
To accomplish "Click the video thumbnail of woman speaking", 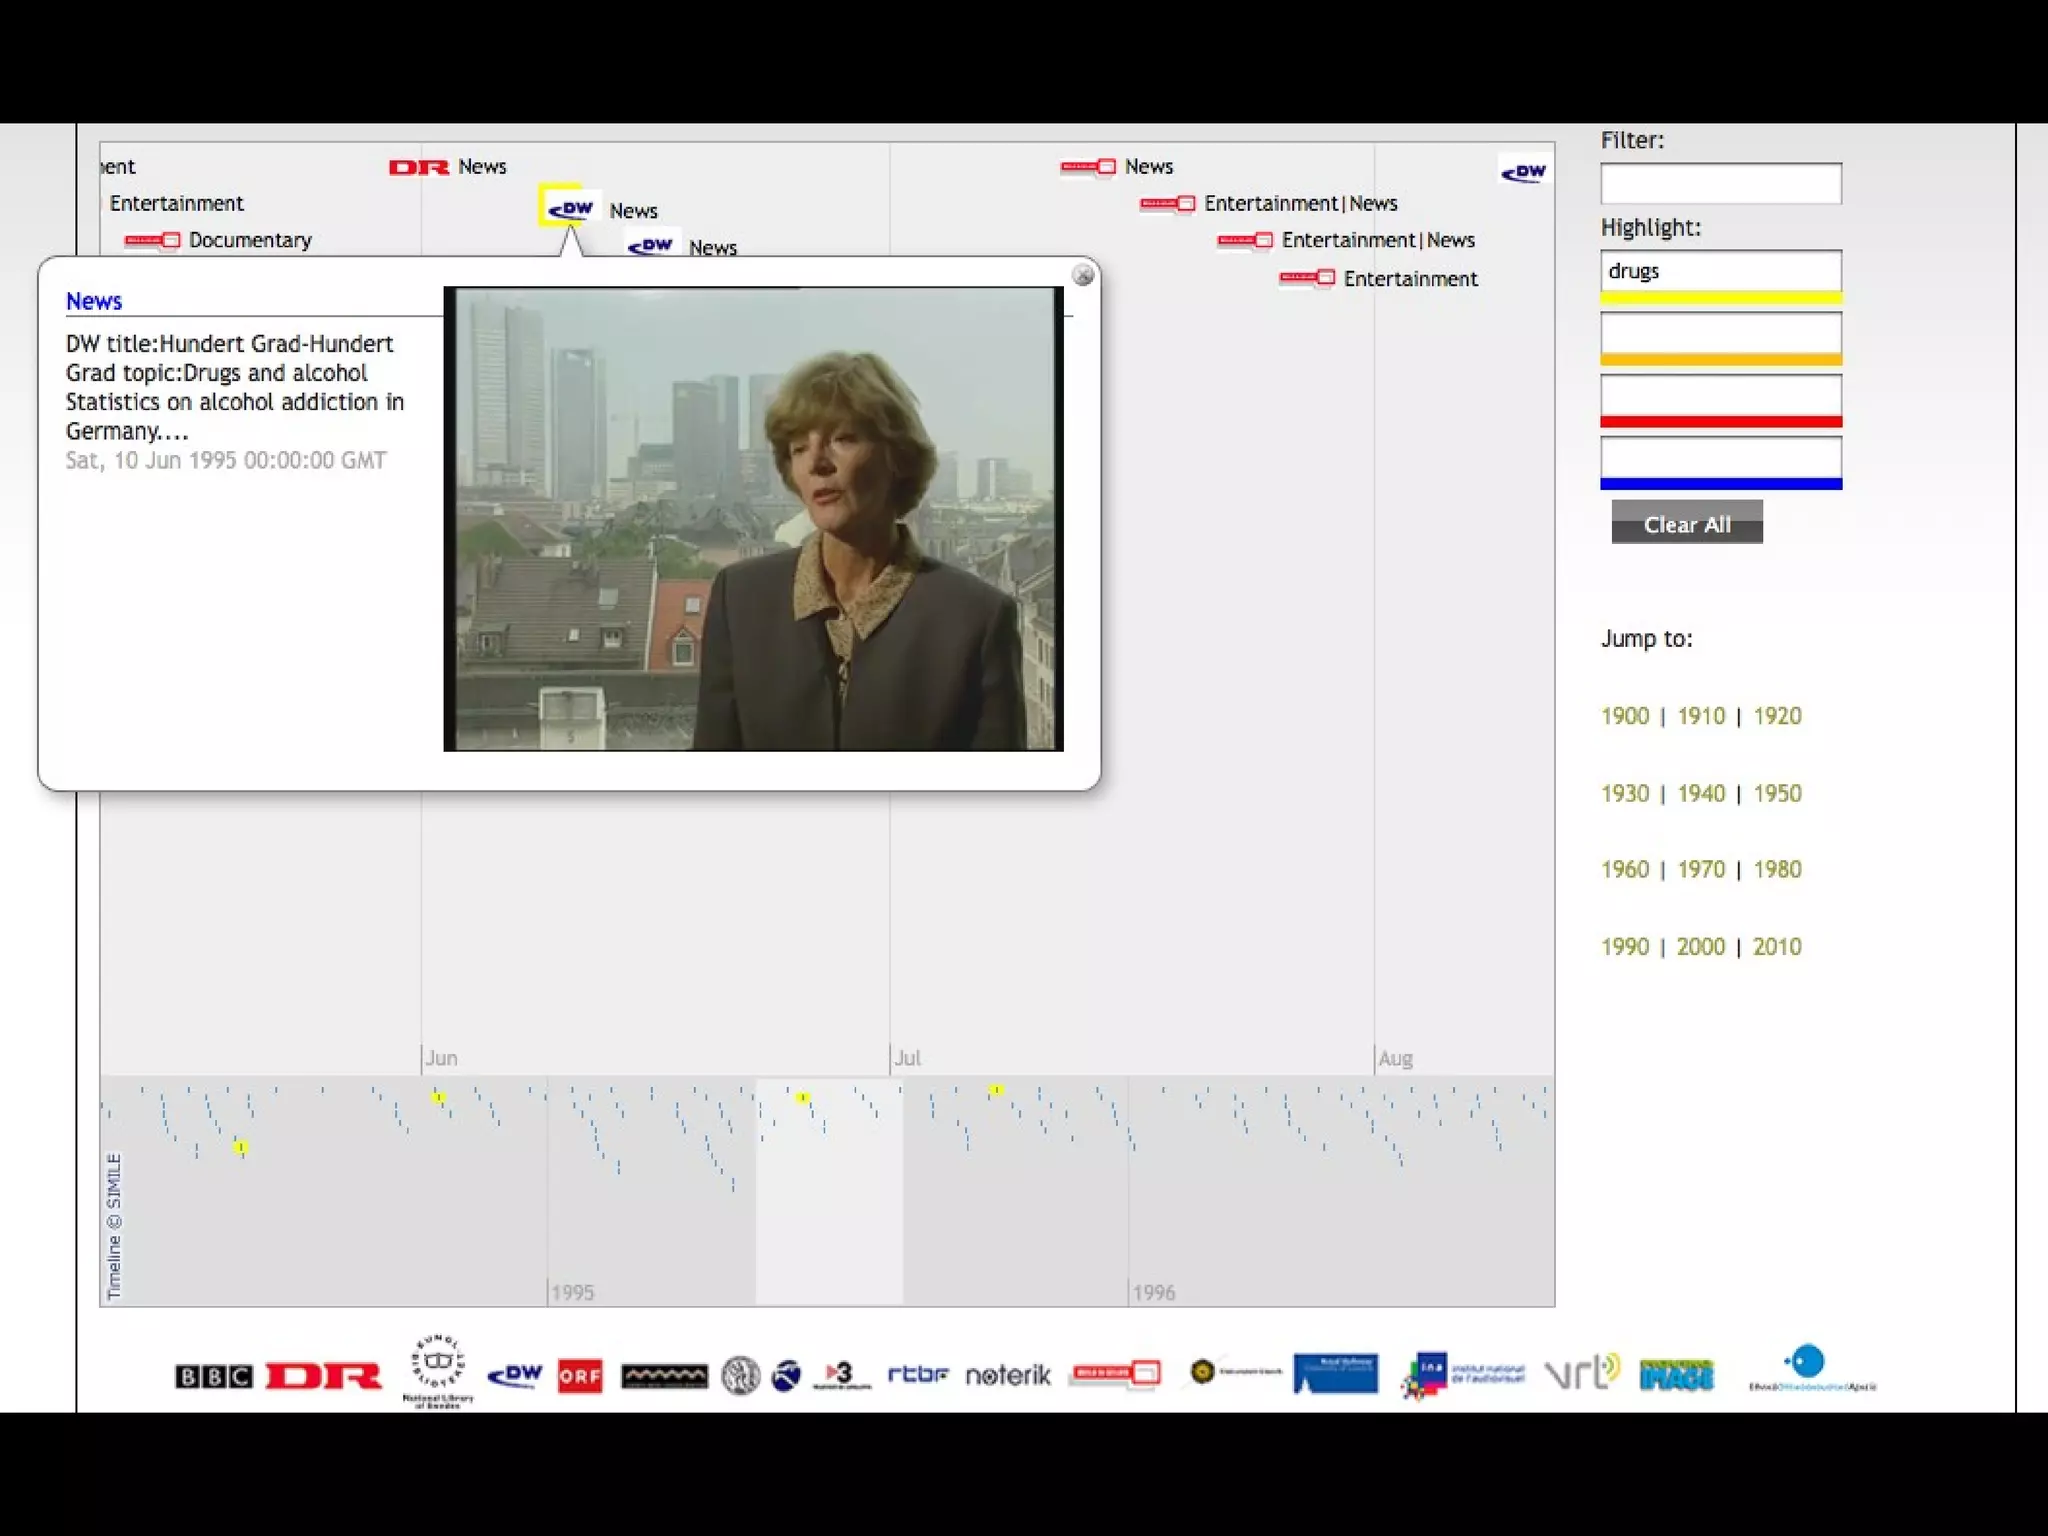I will tap(753, 518).
